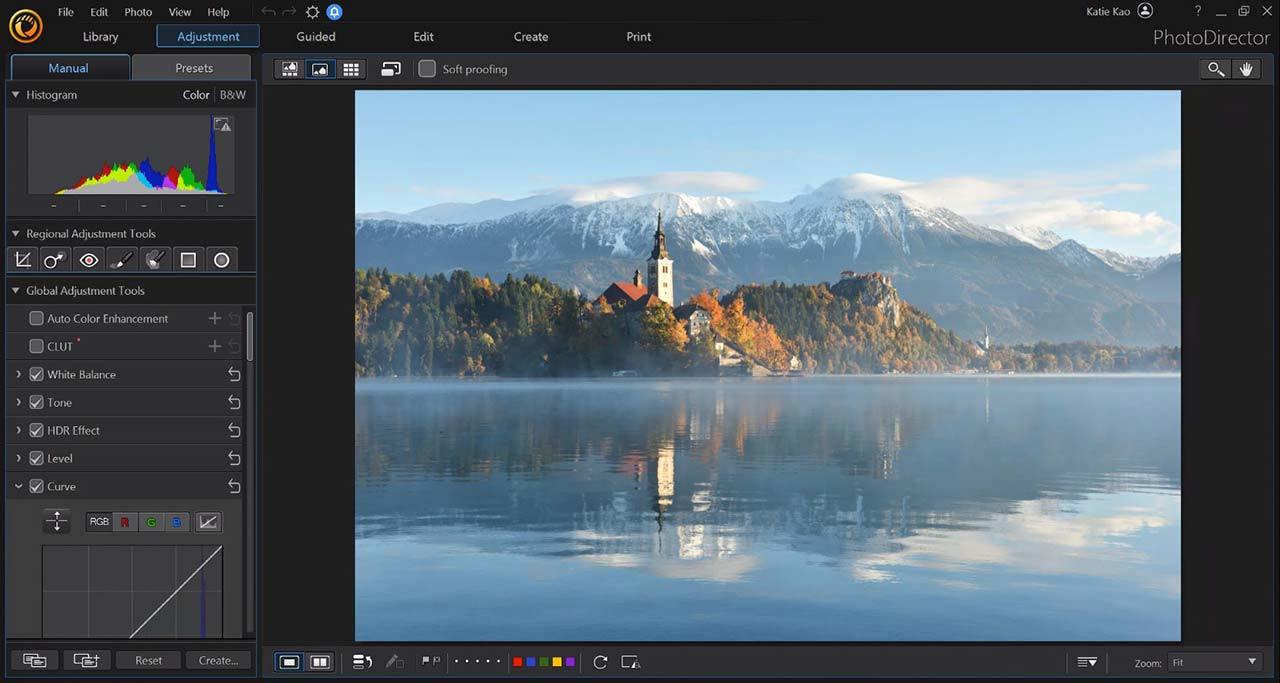1280x683 pixels.
Task: Expand the Tone adjustment section
Action: (18, 402)
